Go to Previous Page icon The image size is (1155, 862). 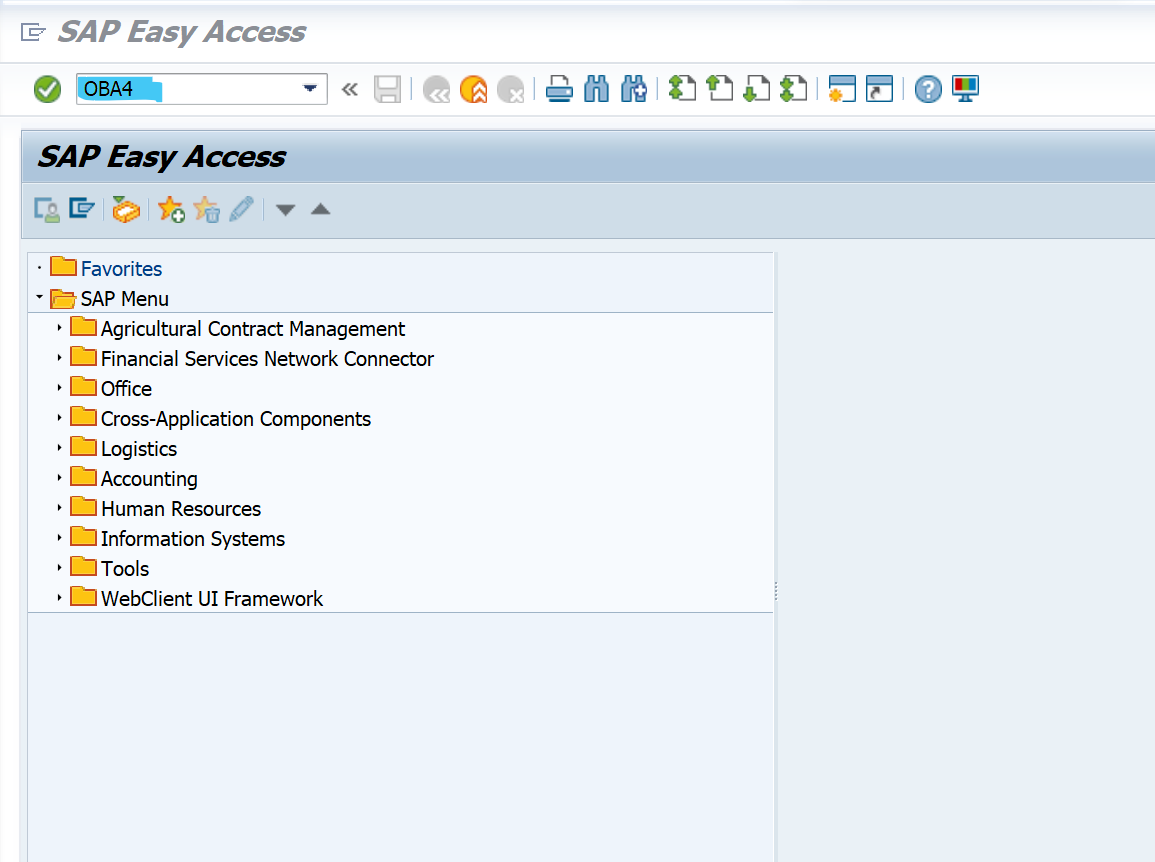720,89
